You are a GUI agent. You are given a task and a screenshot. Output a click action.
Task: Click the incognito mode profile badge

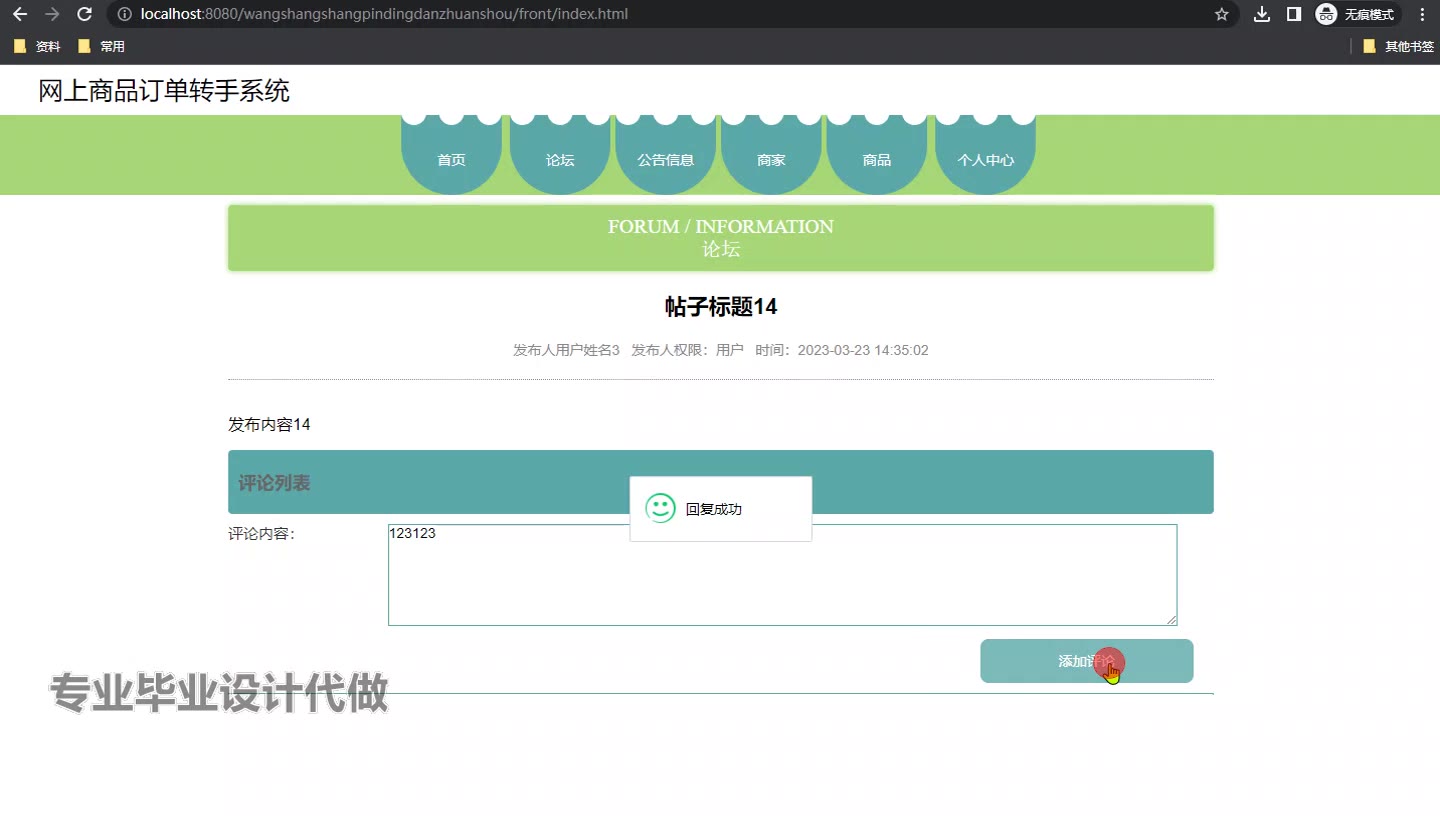click(x=1357, y=14)
